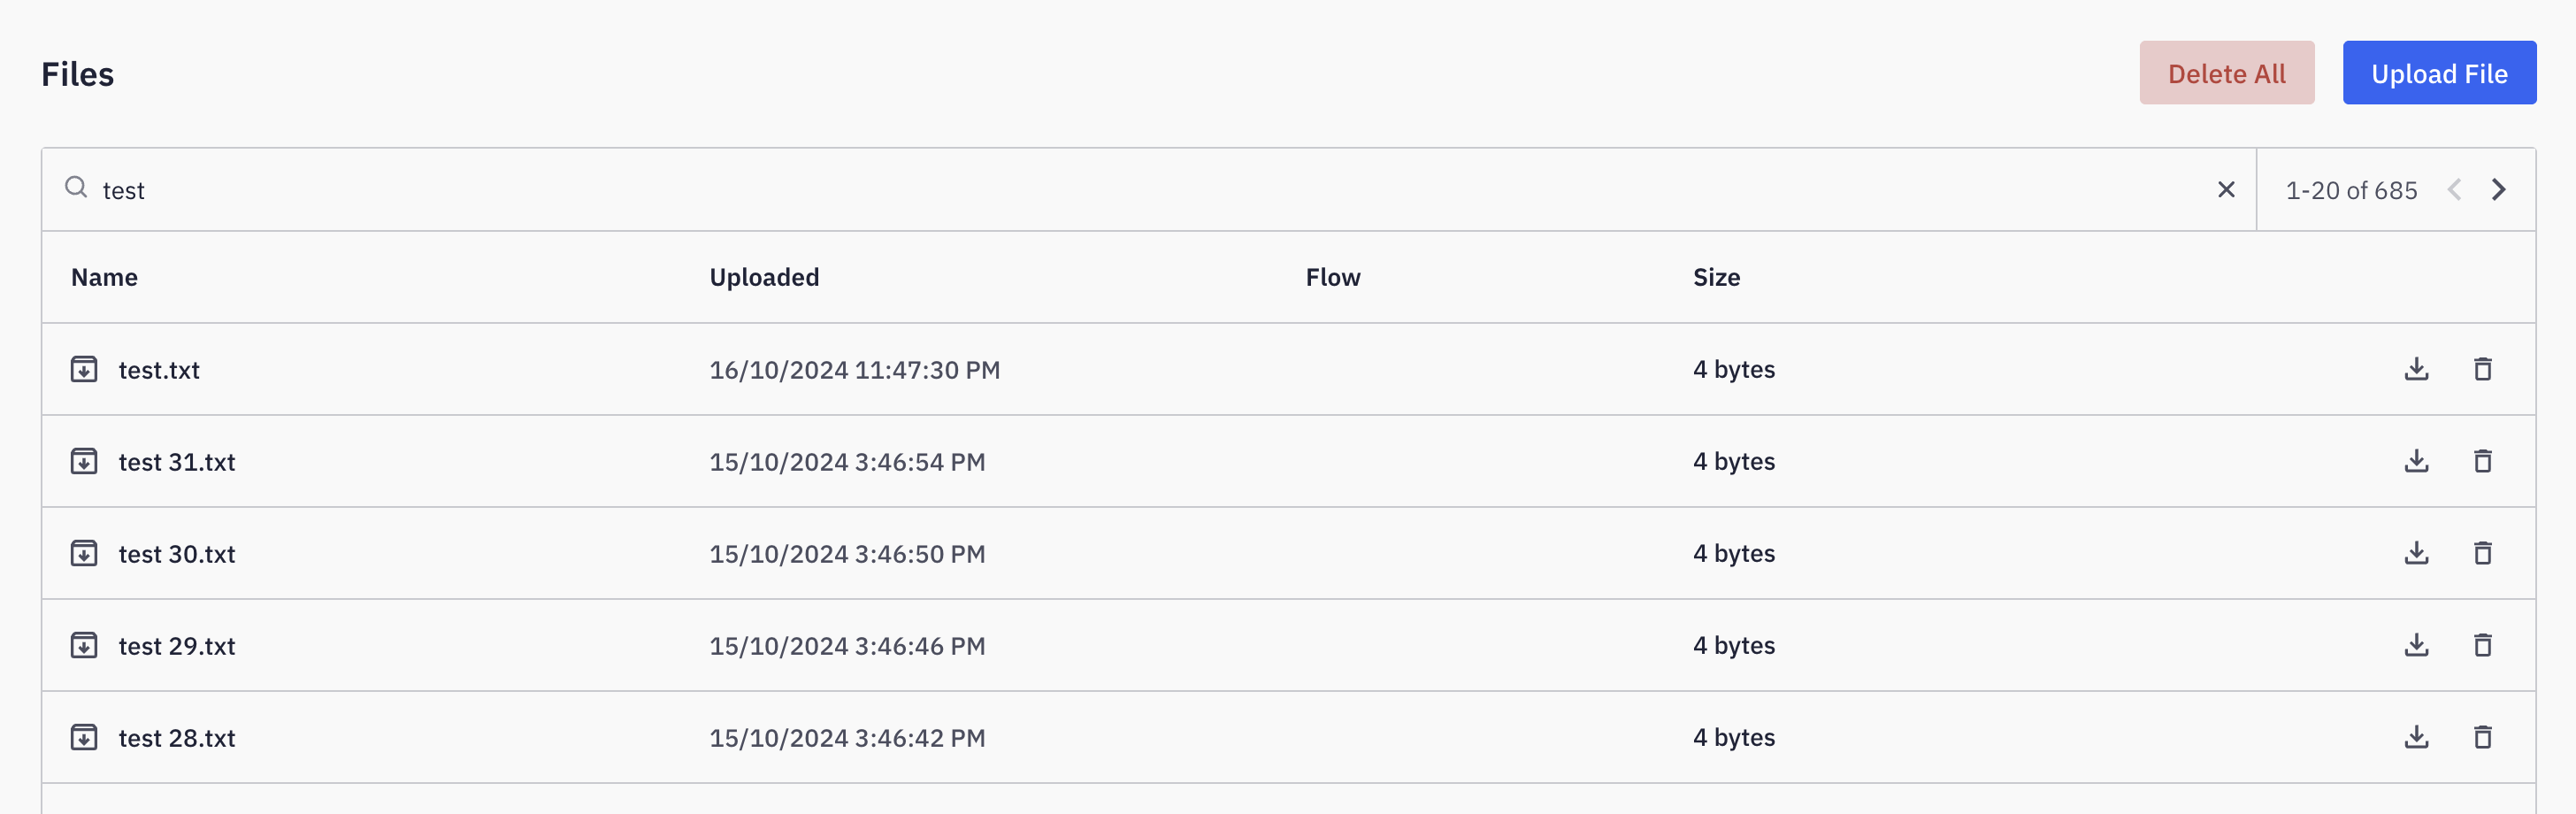Screen dimensions: 2576x814
Task: Download the test 29.txt file
Action: [2416, 645]
